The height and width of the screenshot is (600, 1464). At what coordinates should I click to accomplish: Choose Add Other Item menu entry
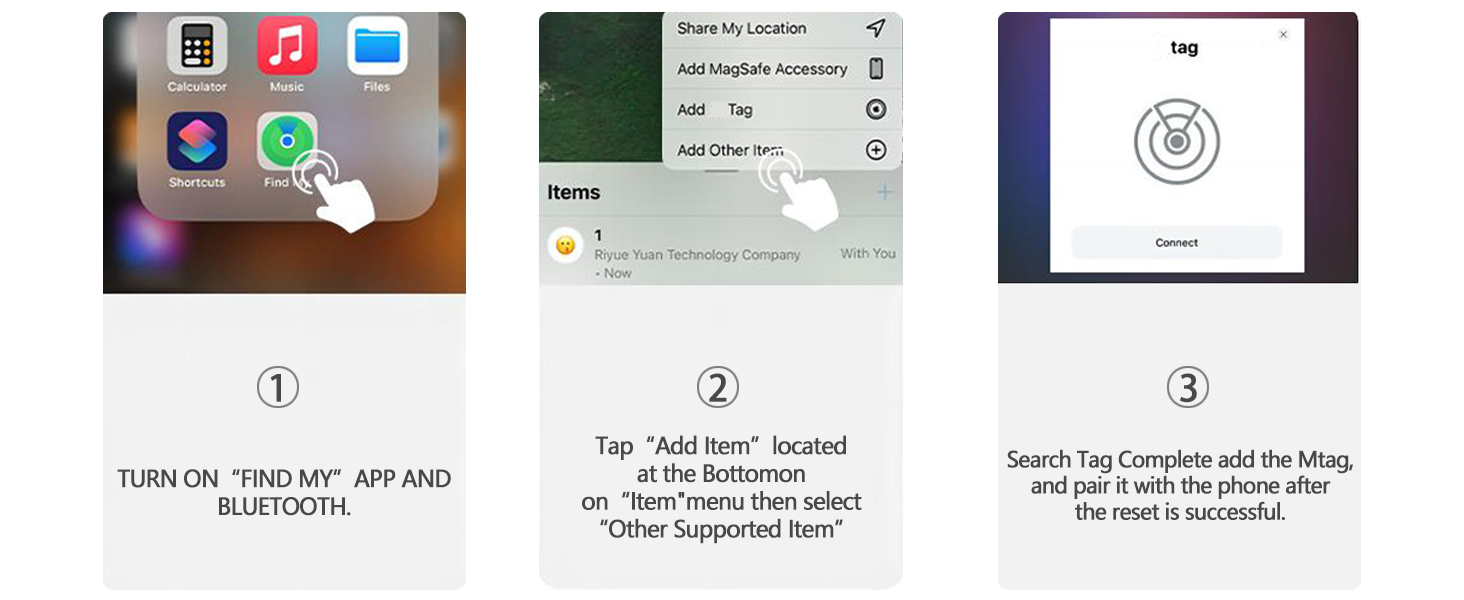point(730,150)
